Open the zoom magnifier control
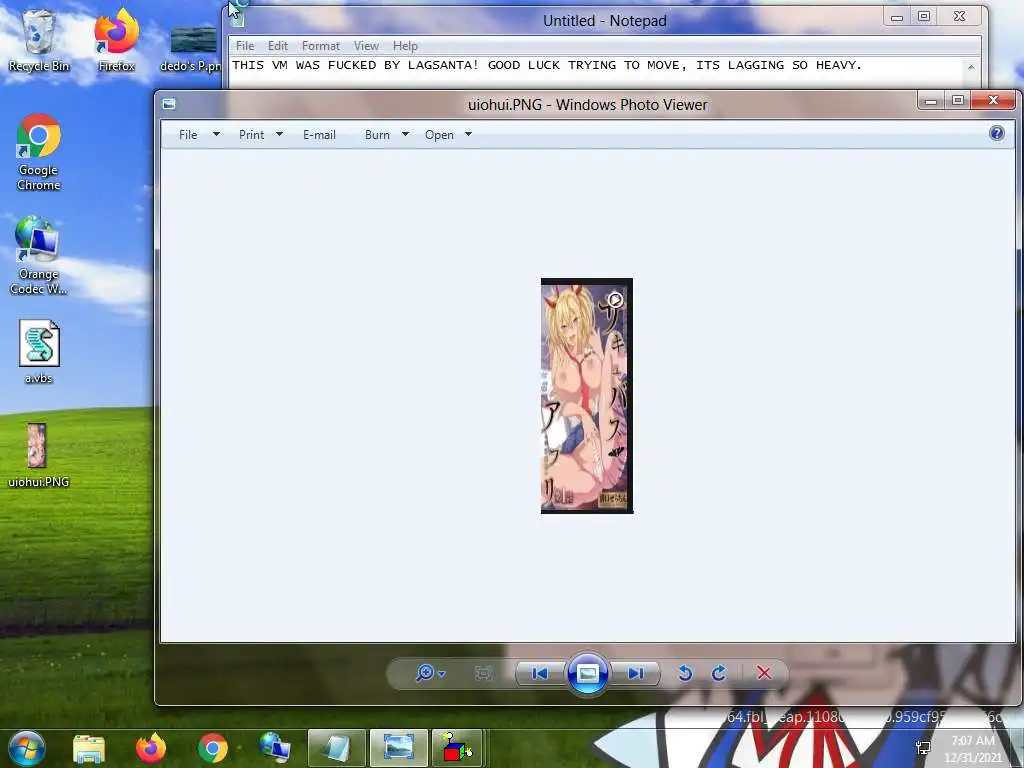 [x=430, y=673]
